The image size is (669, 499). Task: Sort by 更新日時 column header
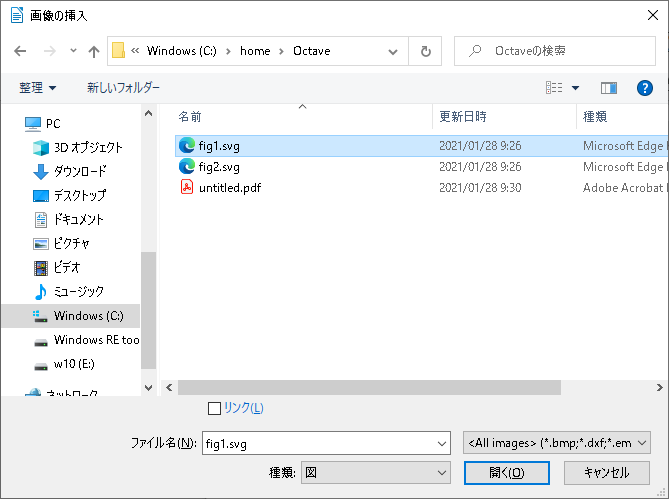463,117
